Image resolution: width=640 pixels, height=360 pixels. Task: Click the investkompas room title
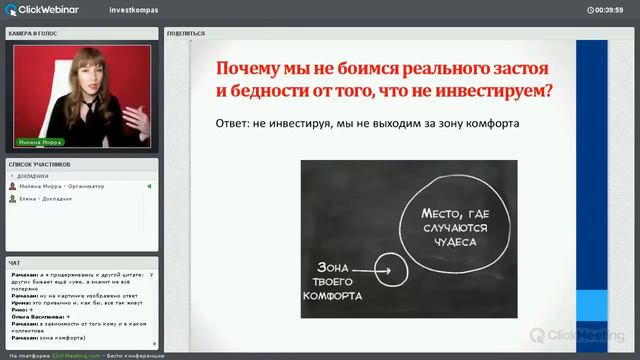pos(133,10)
